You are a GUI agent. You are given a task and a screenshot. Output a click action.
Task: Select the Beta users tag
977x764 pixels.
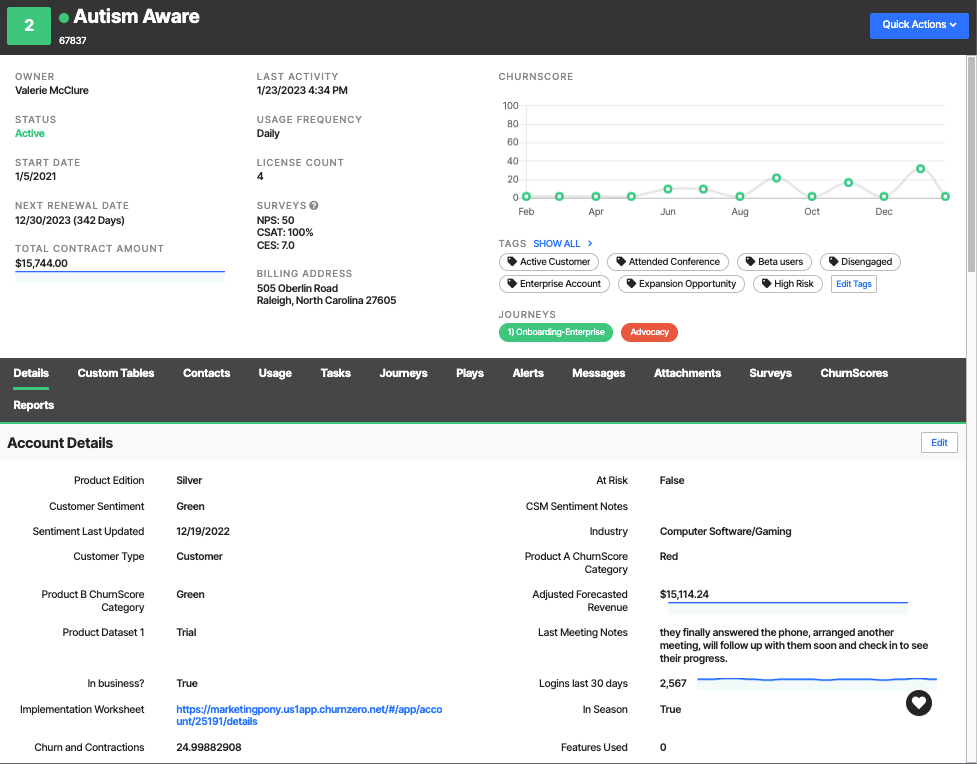pyautogui.click(x=774, y=262)
